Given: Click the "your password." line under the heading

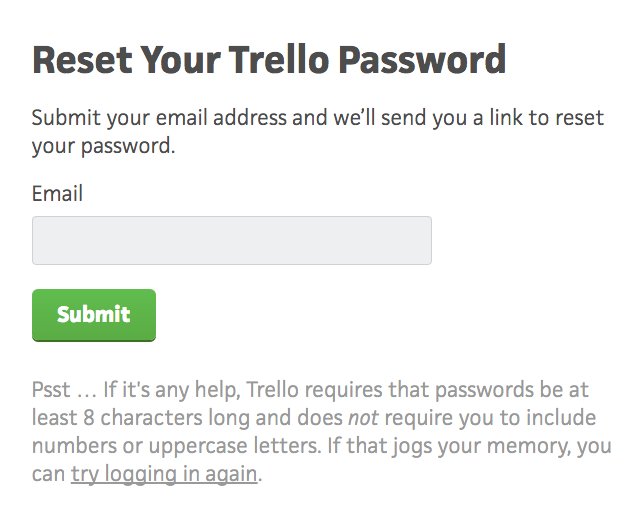Looking at the screenshot, I should [103, 146].
